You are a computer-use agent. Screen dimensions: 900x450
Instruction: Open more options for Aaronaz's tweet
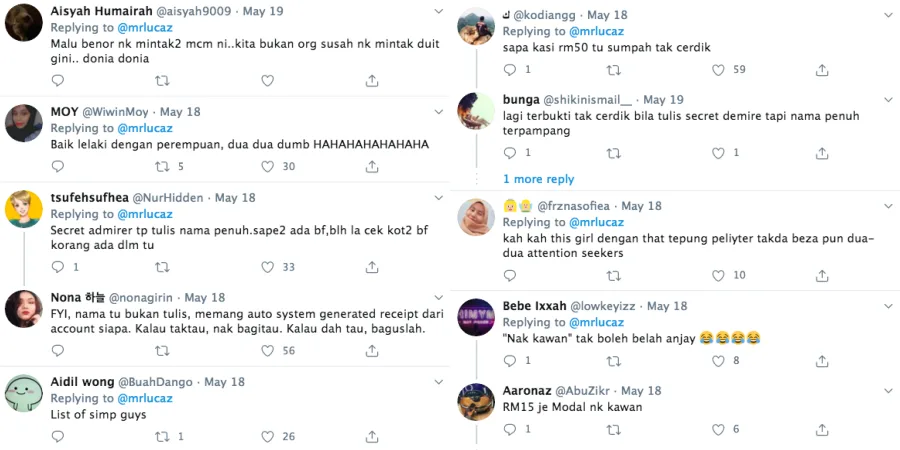[x=888, y=390]
